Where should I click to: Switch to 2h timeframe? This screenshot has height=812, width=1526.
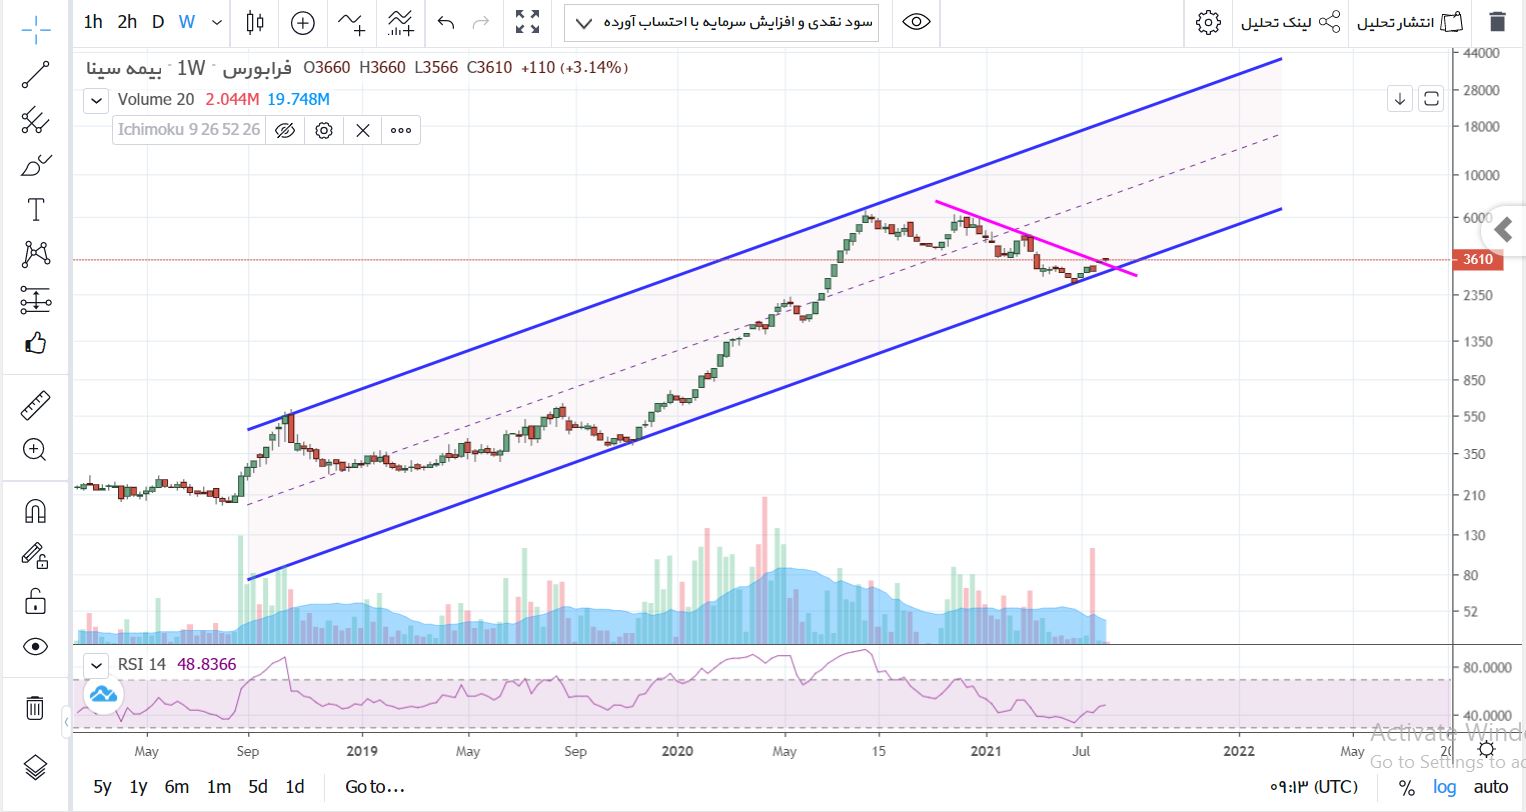click(x=127, y=22)
